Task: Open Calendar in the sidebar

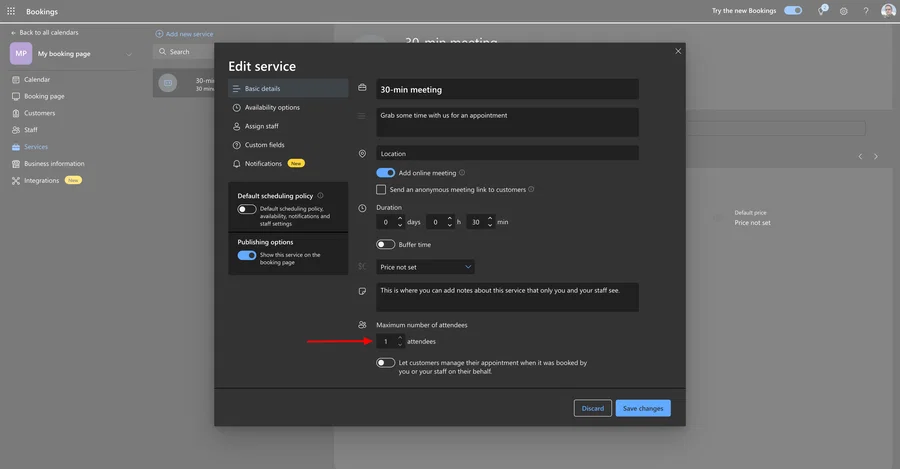Action: pyautogui.click(x=37, y=80)
